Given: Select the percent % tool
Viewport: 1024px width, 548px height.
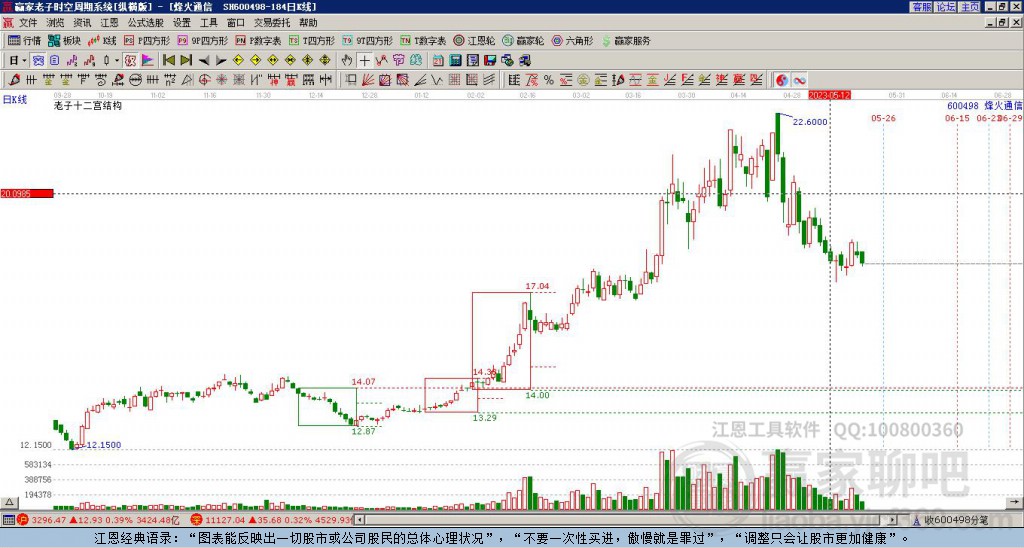Looking at the screenshot, I should [549, 80].
